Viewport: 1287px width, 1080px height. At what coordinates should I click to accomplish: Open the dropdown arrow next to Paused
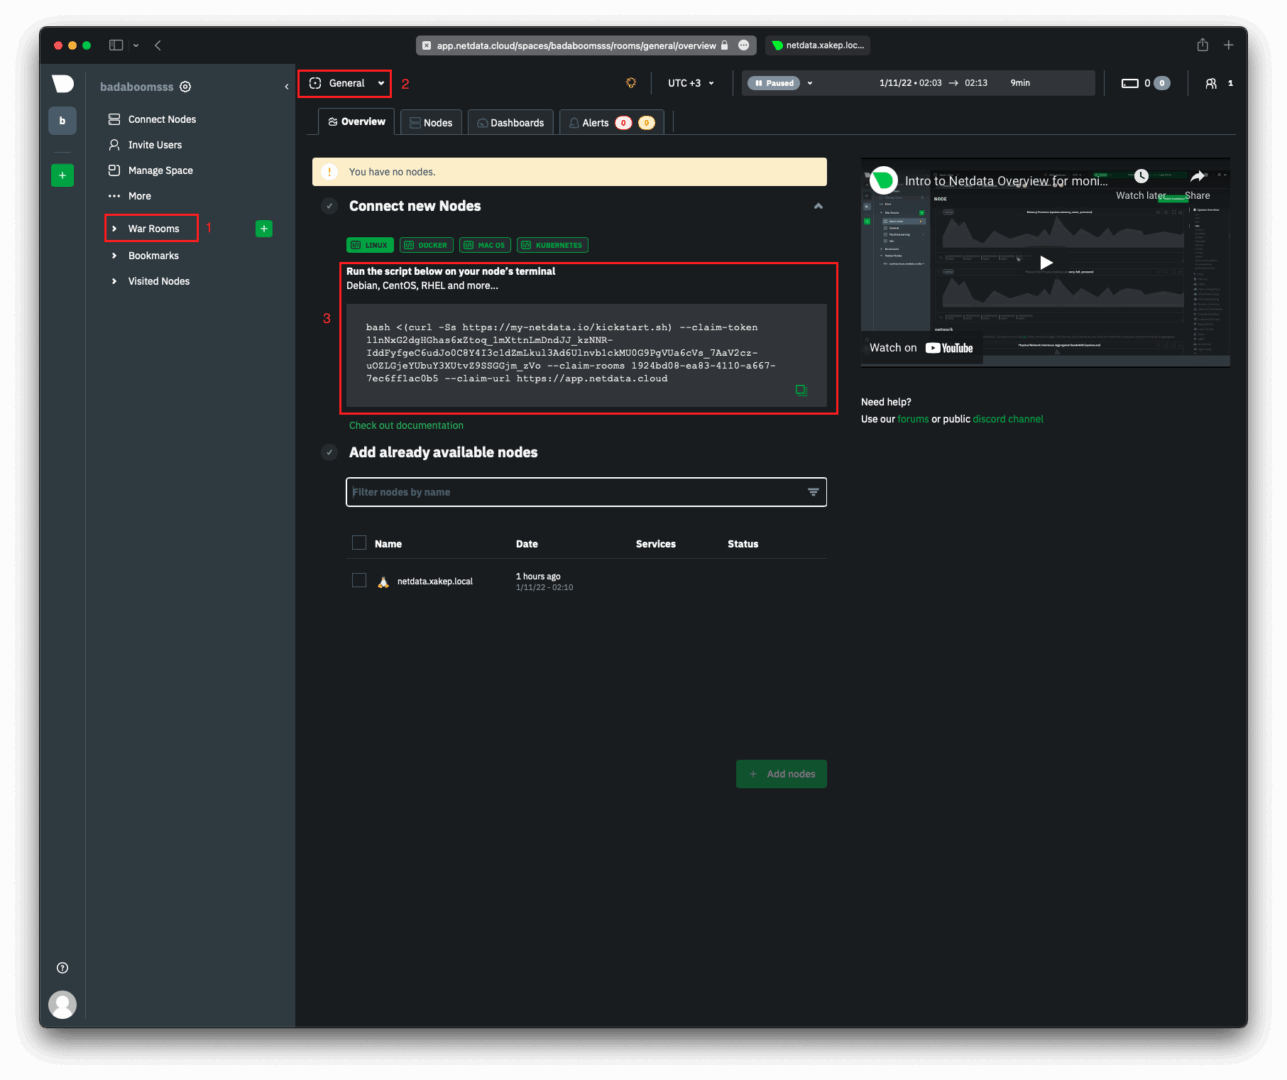click(810, 83)
